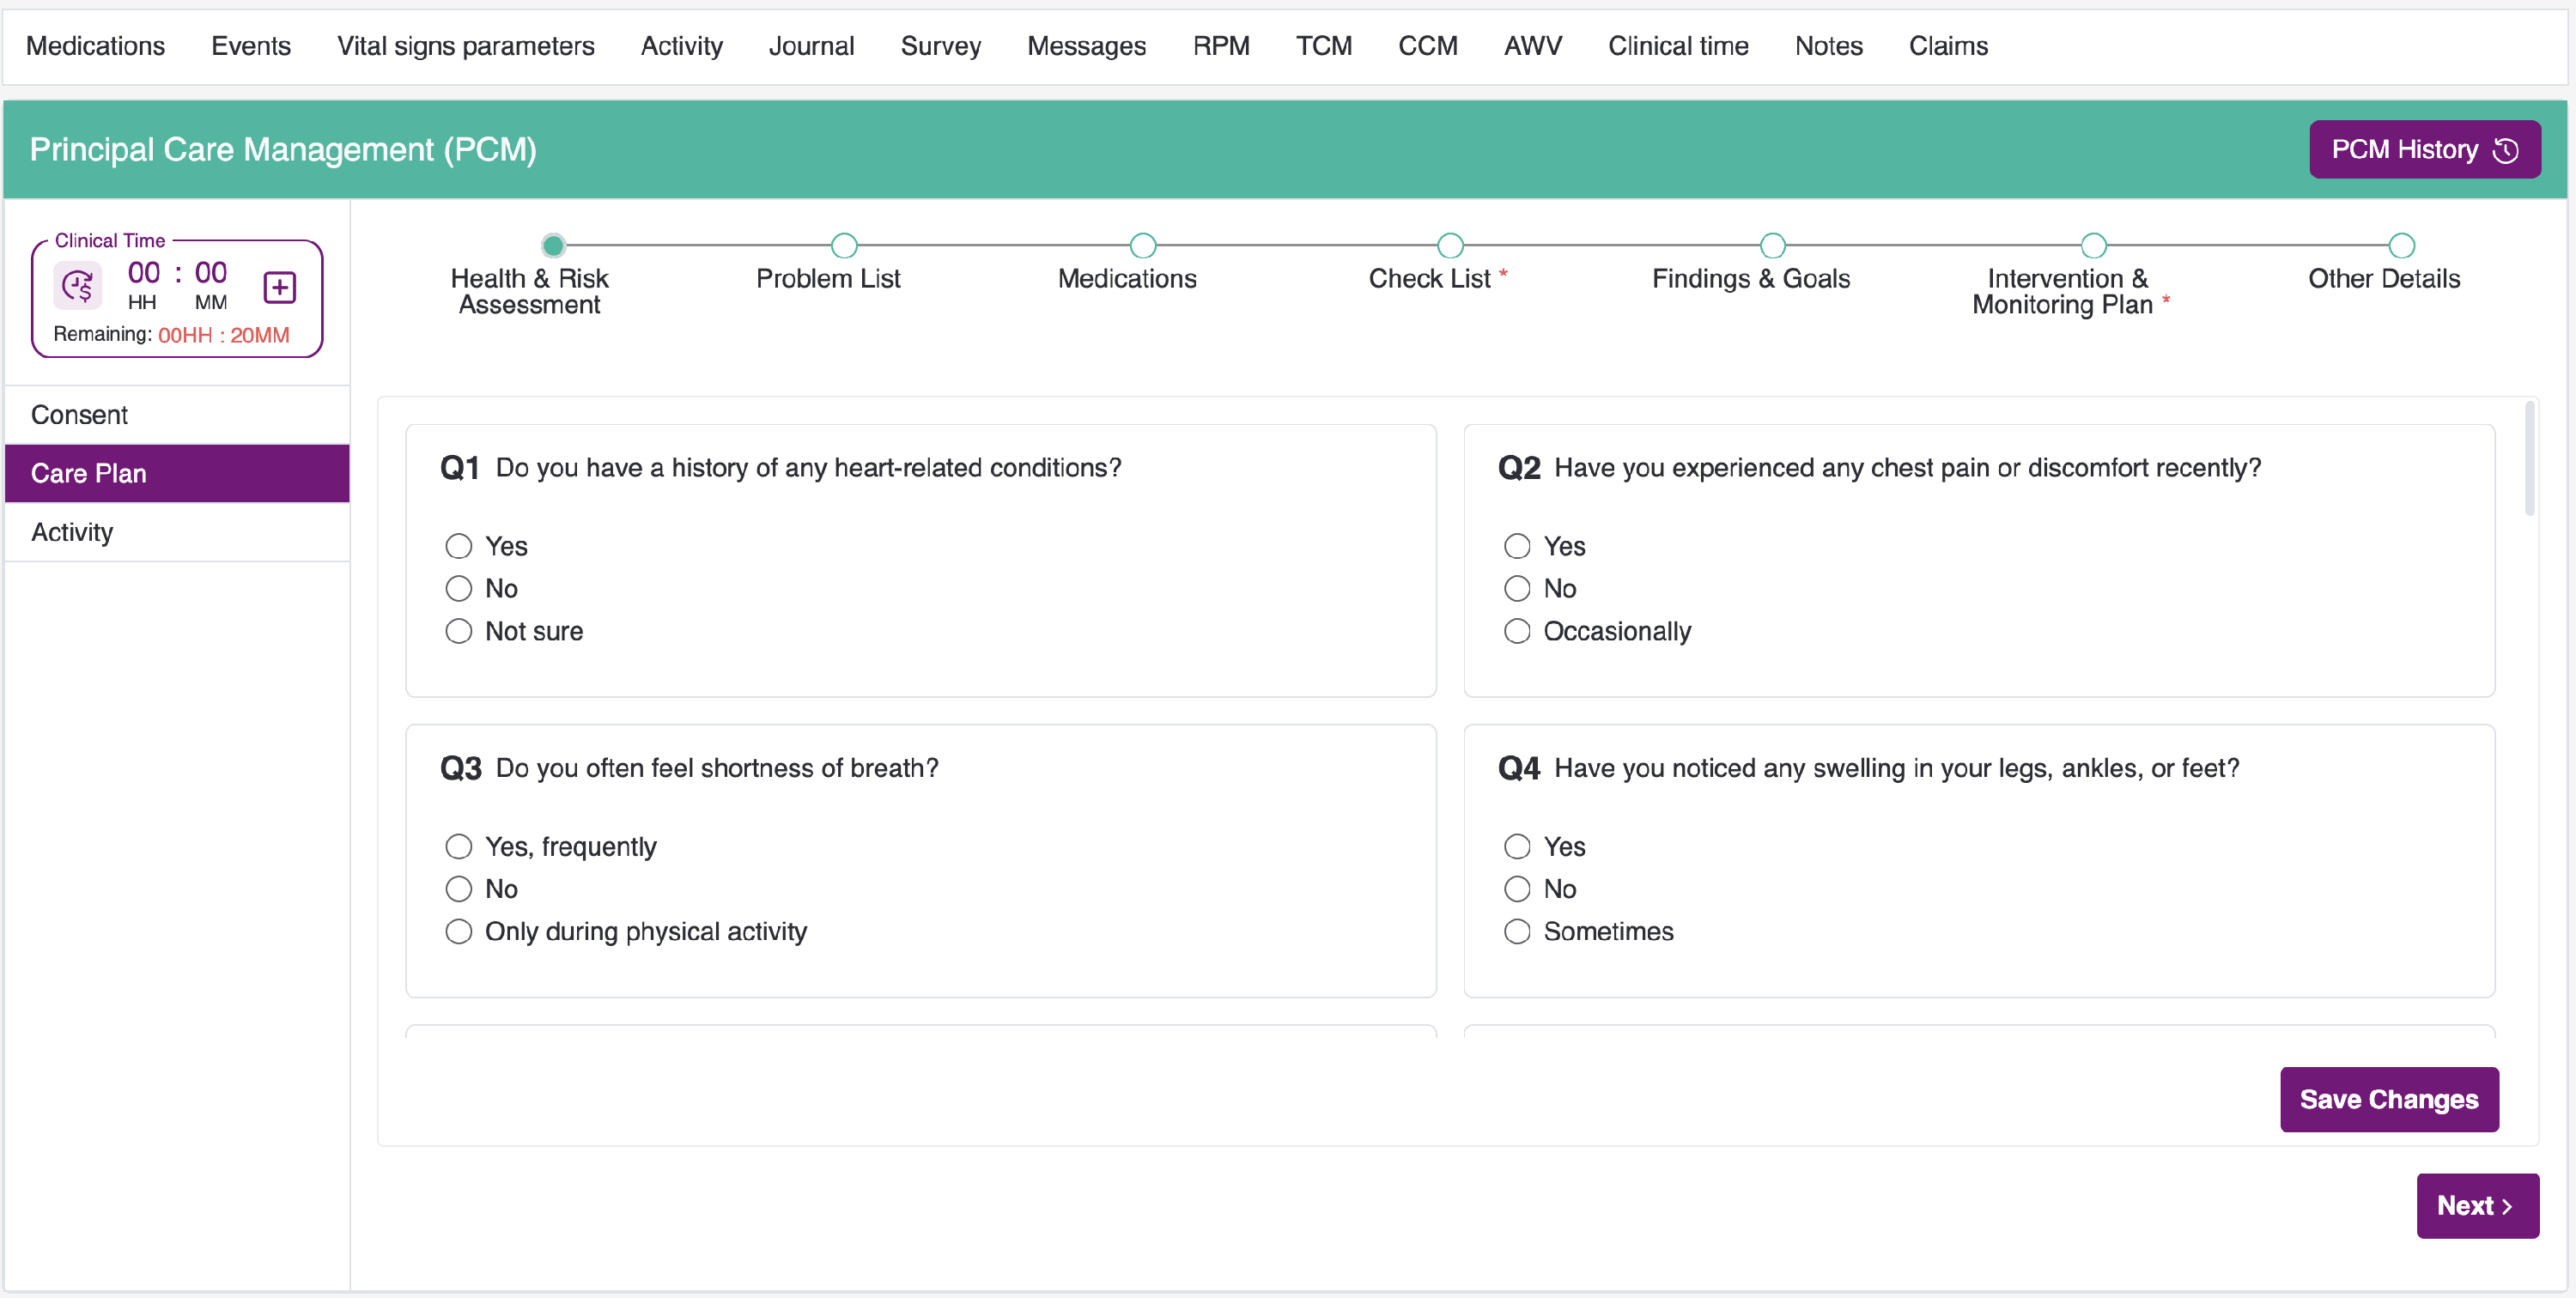This screenshot has width=2576, height=1298.
Task: Click the Medications step circle marker
Action: tap(1142, 245)
